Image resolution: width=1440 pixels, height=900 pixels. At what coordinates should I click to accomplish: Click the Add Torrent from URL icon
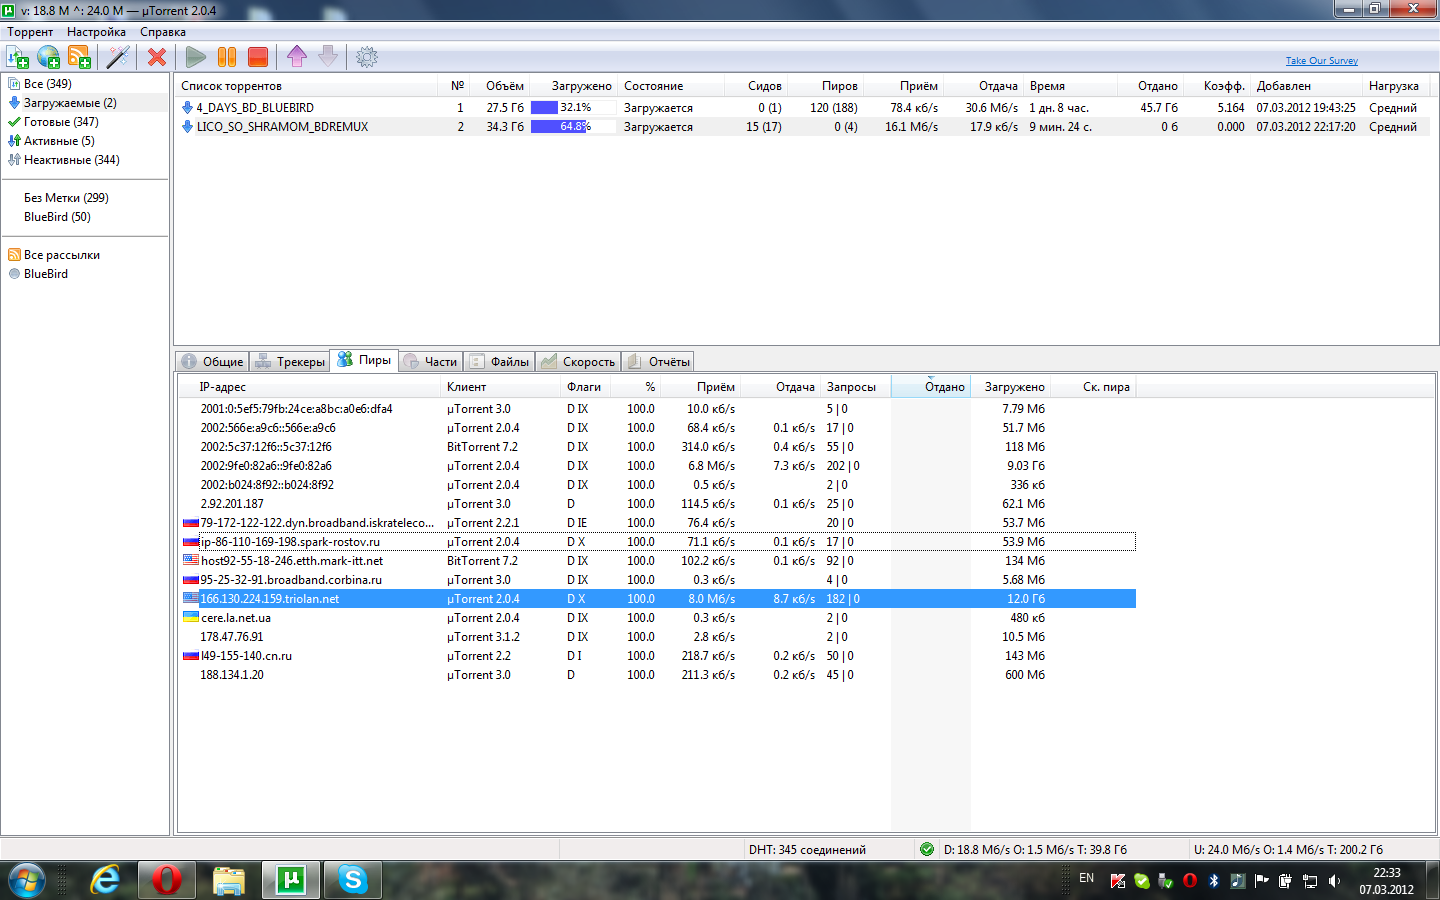click(x=48, y=57)
